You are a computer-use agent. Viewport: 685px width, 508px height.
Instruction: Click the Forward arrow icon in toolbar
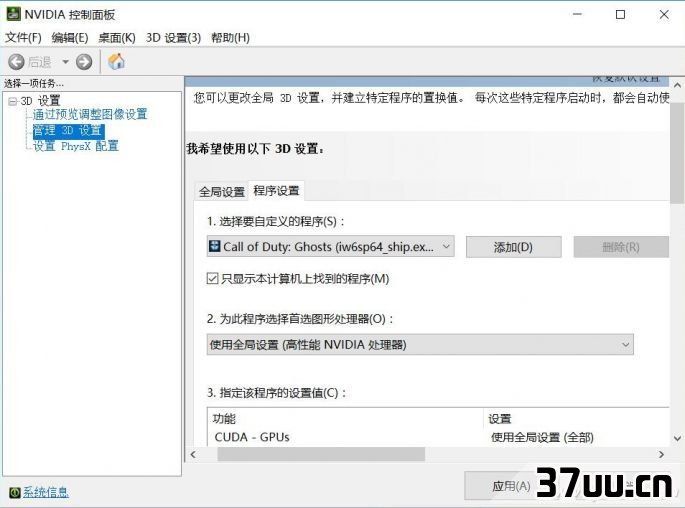[84, 62]
